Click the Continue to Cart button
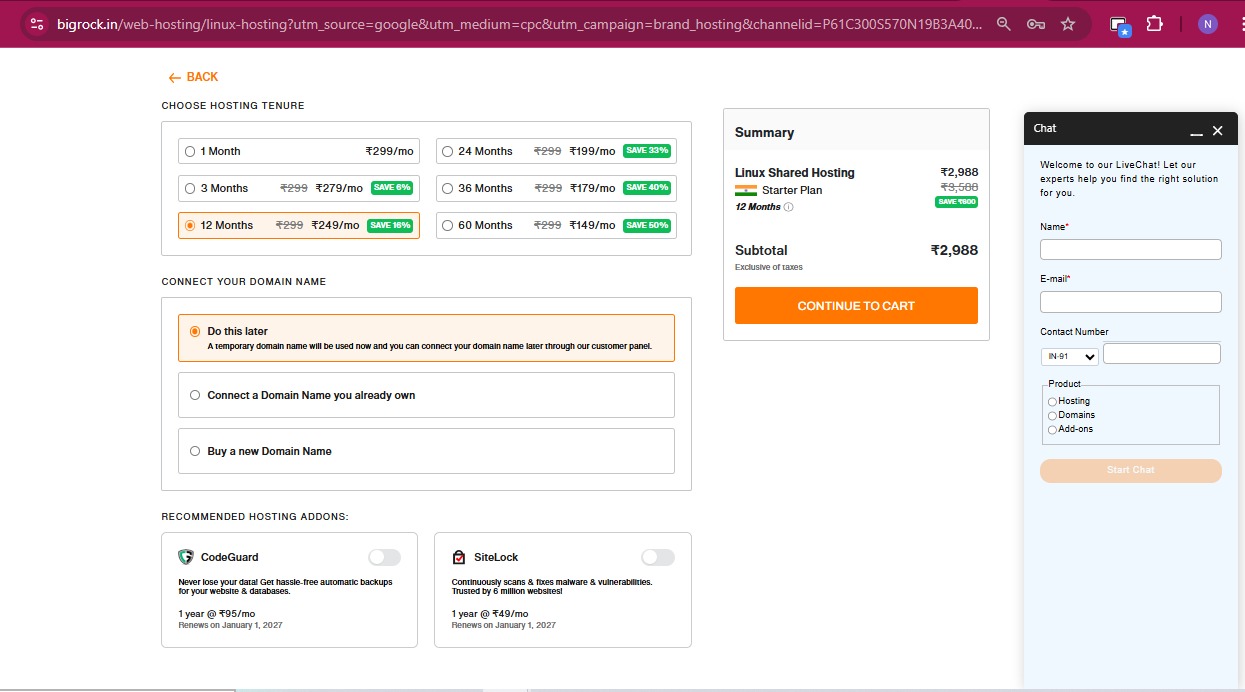Image resolution: width=1245 pixels, height=692 pixels. click(856, 306)
